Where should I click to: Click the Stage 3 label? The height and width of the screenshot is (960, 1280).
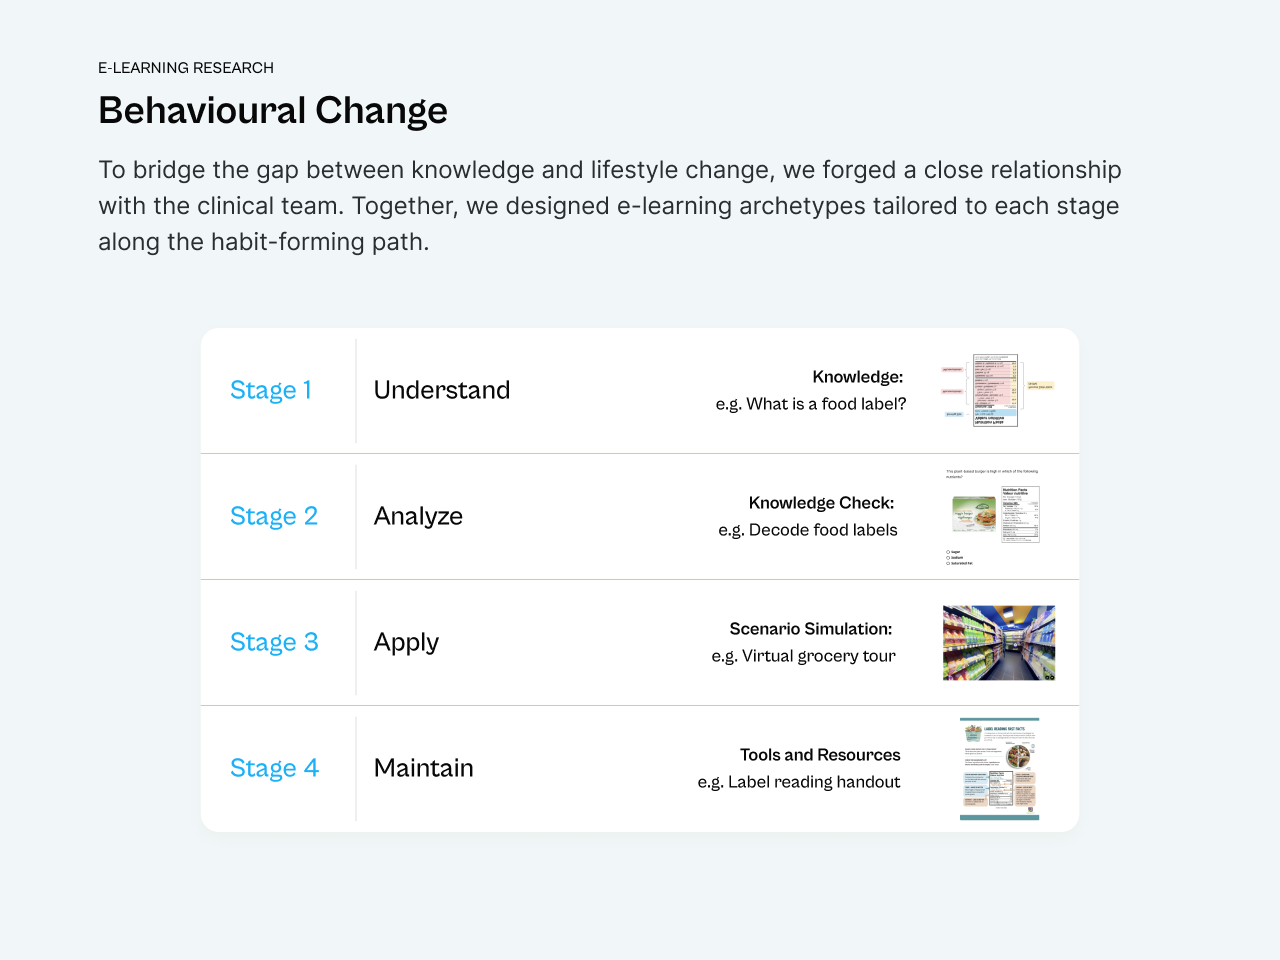[274, 642]
